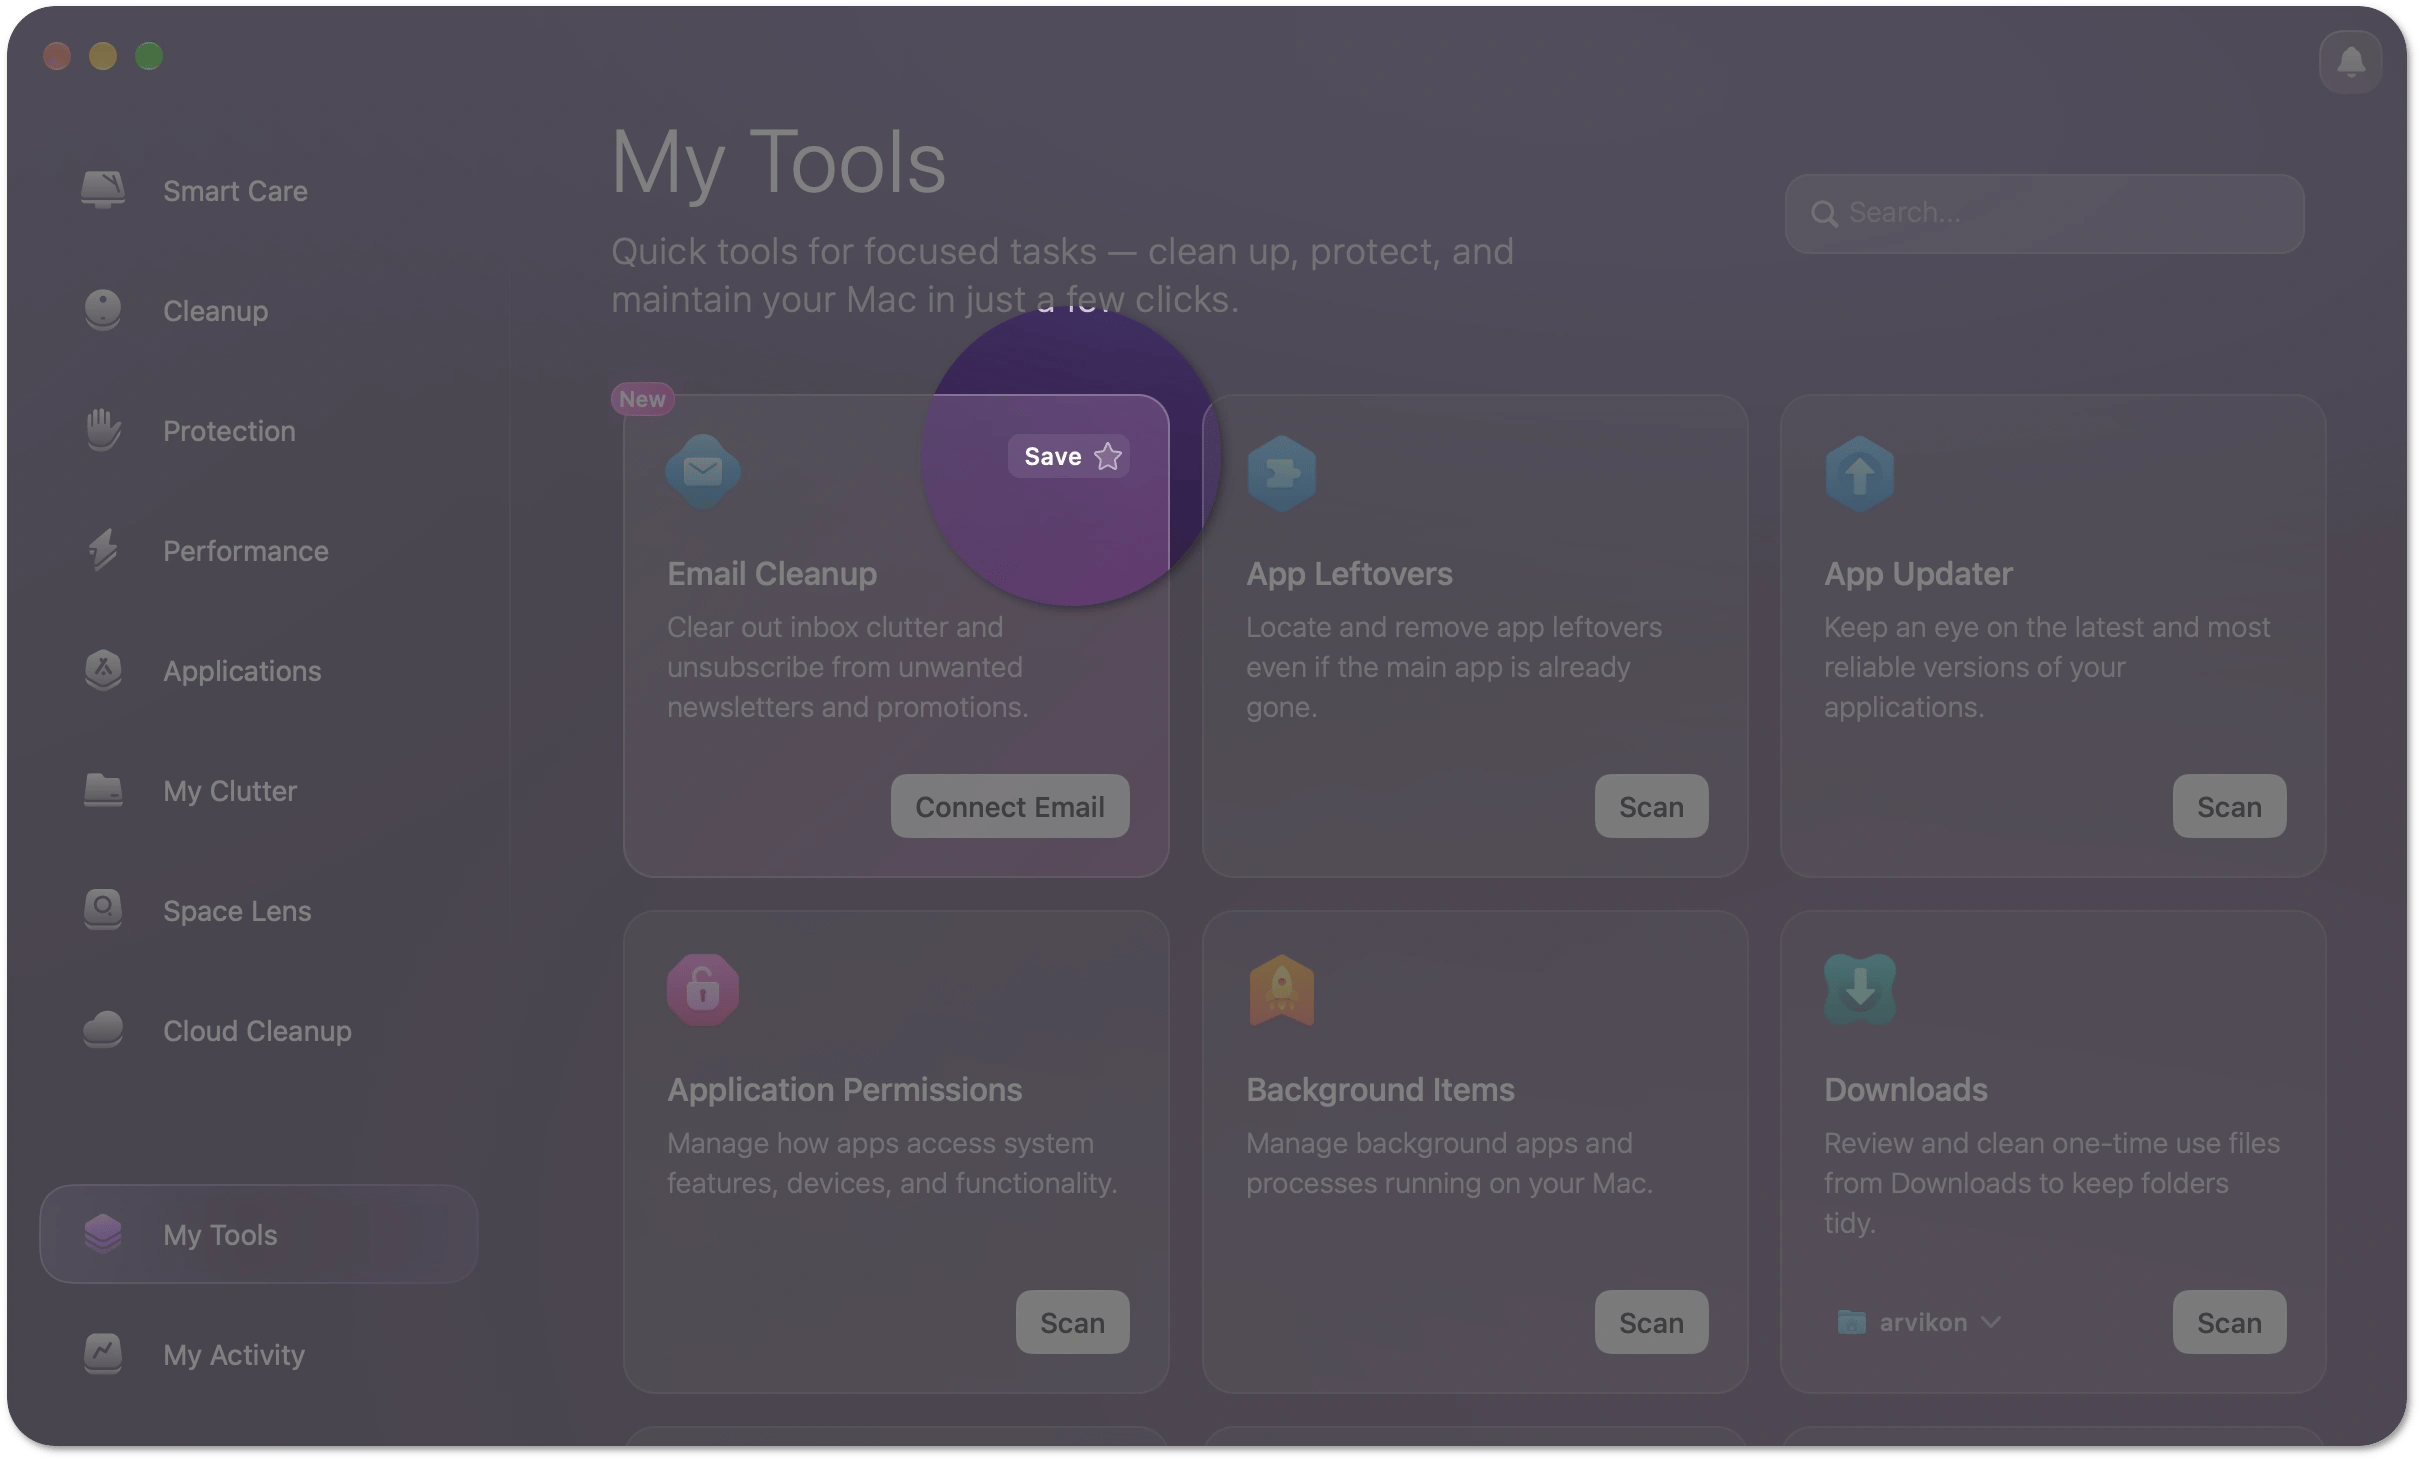Viewport: 2420px width, 1460px height.
Task: Click the Downloads arrow icon
Action: (x=1859, y=990)
